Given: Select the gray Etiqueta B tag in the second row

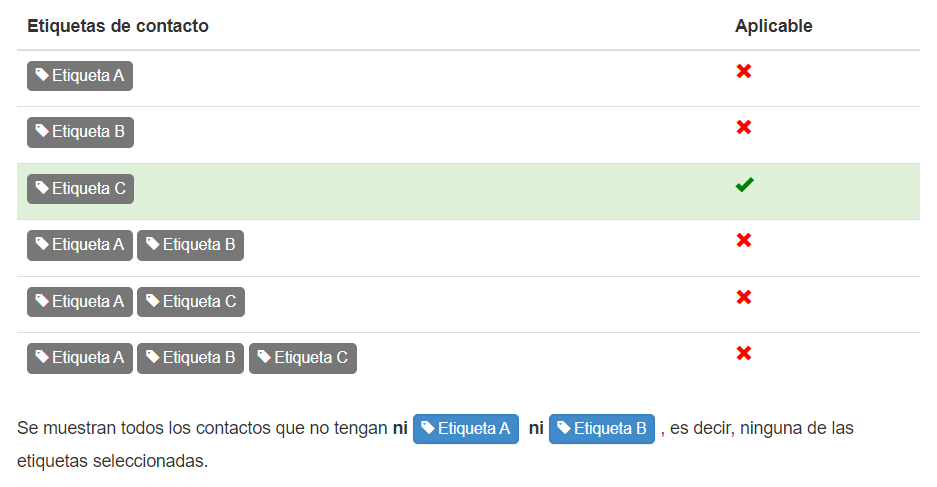Looking at the screenshot, I should [x=80, y=132].
